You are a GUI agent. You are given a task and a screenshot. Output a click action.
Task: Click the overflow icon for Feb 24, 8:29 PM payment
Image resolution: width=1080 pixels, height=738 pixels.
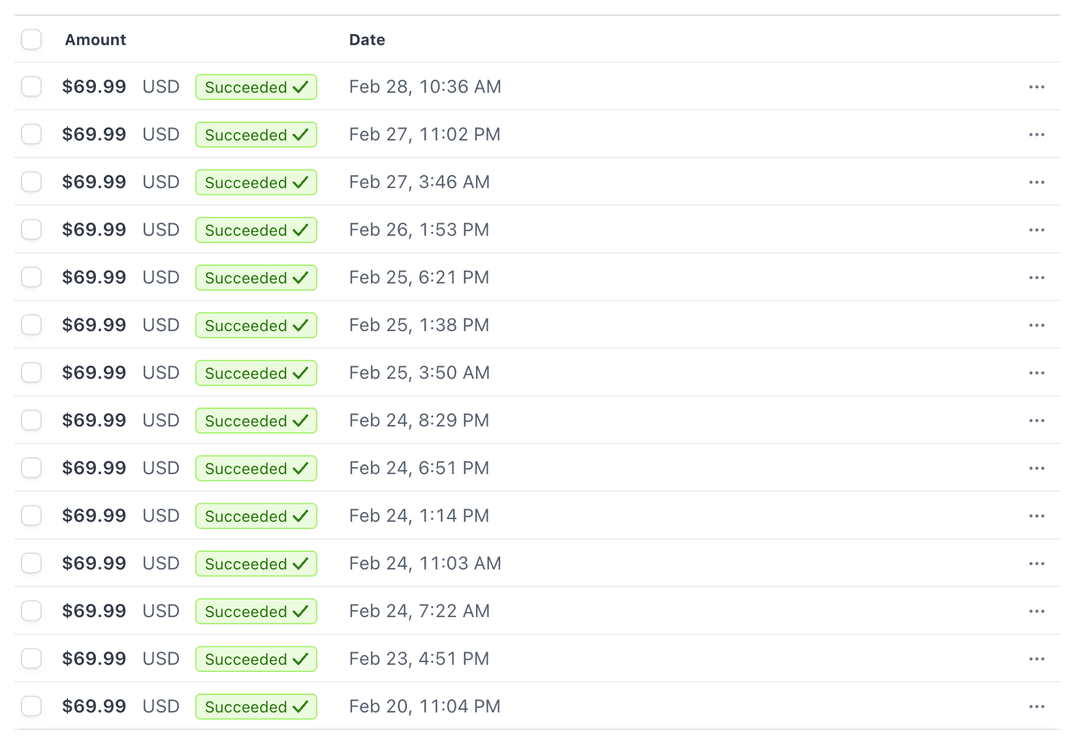point(1037,420)
